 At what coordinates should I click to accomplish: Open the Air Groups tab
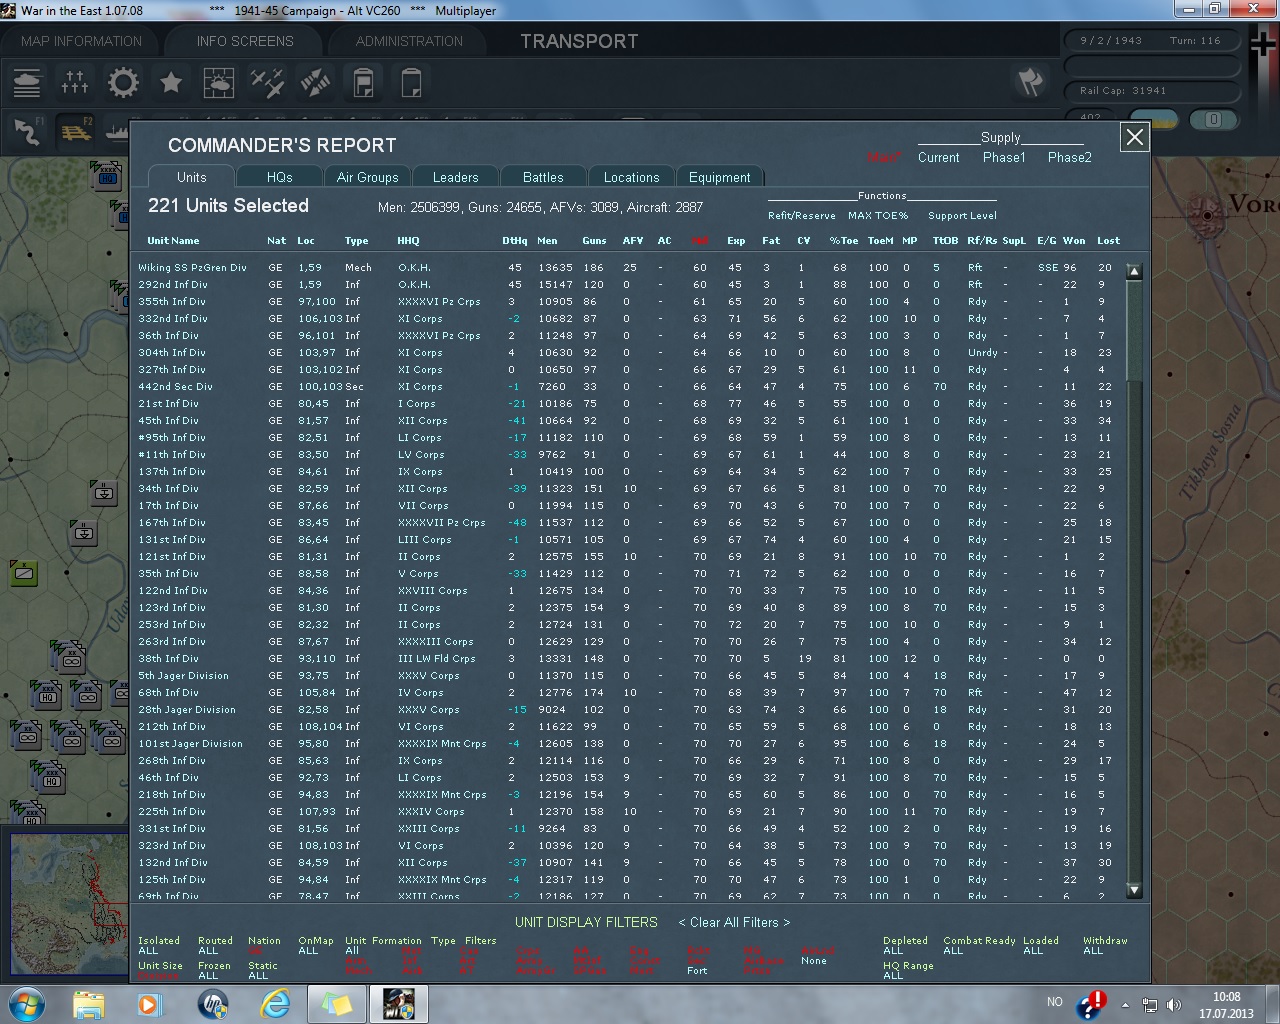pyautogui.click(x=367, y=177)
